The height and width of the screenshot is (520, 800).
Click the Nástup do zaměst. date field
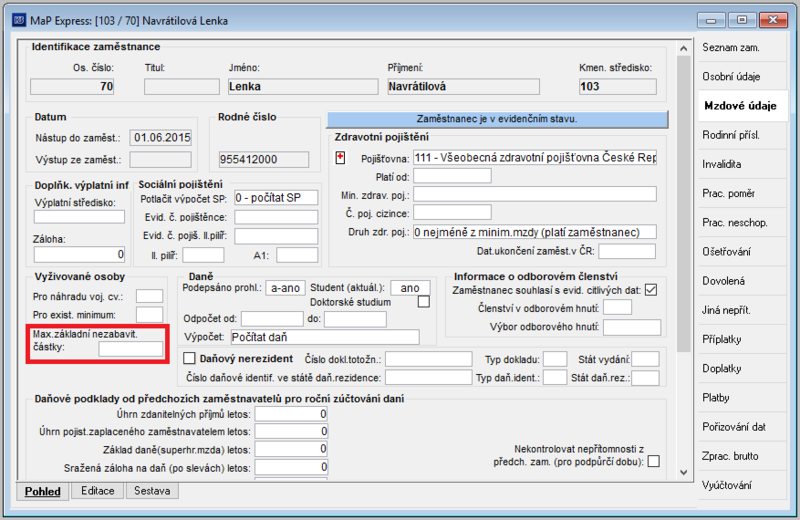pyautogui.click(x=161, y=138)
